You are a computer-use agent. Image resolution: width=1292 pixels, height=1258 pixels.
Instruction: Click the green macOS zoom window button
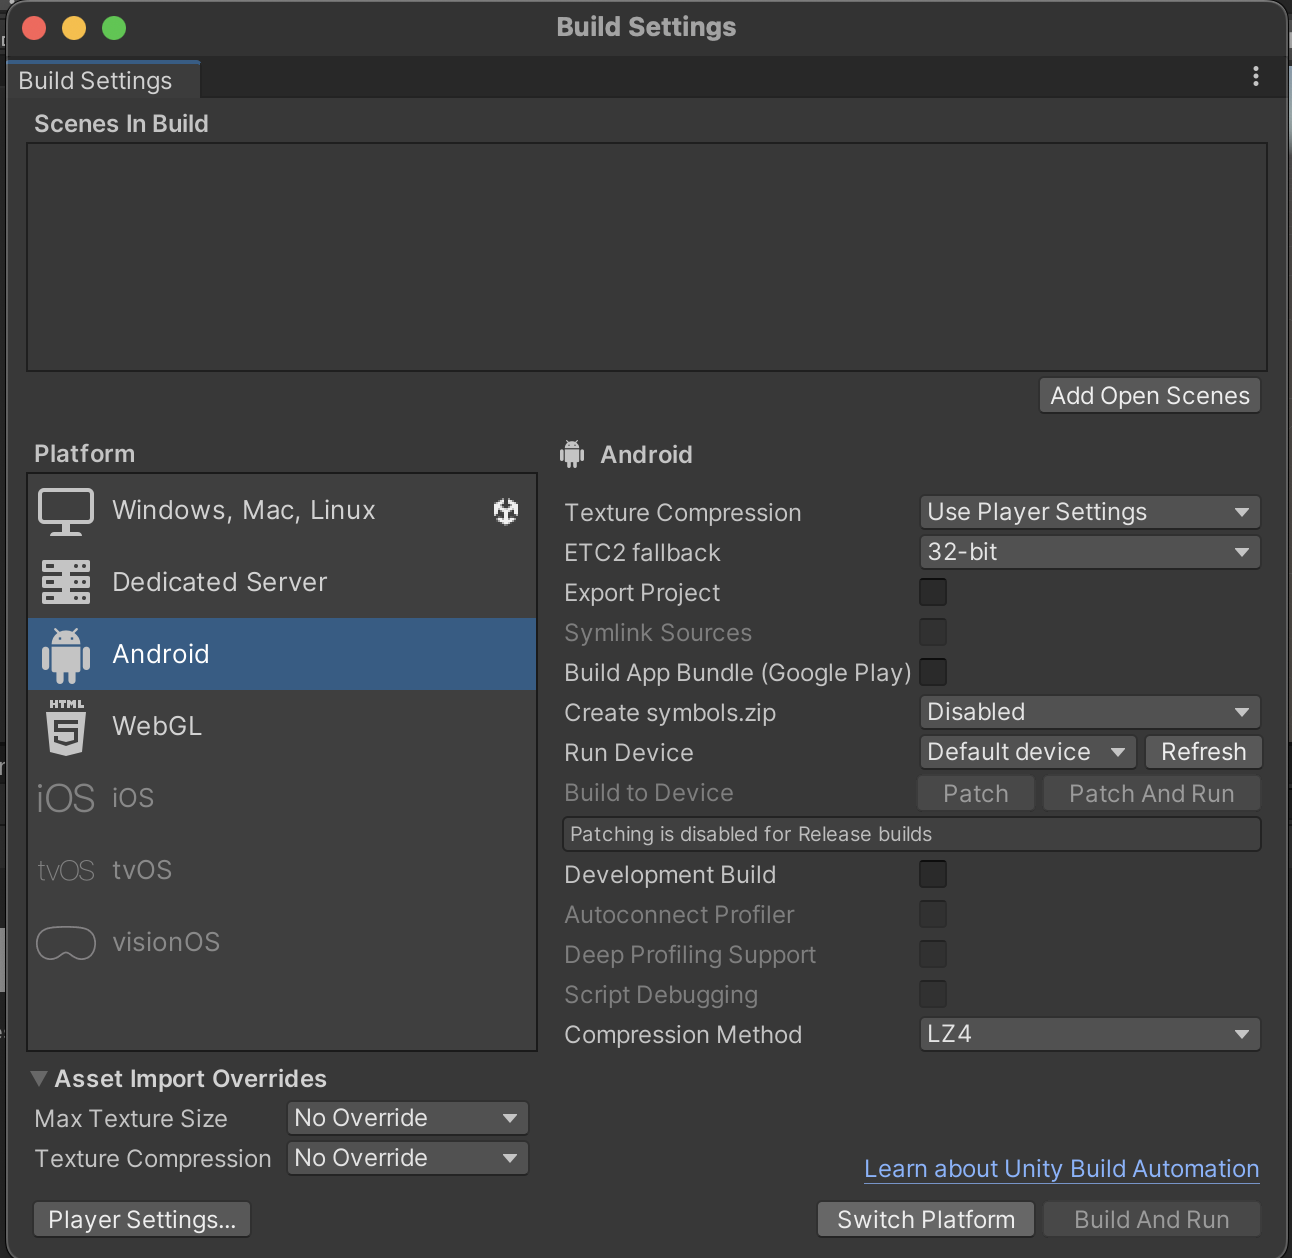(114, 28)
